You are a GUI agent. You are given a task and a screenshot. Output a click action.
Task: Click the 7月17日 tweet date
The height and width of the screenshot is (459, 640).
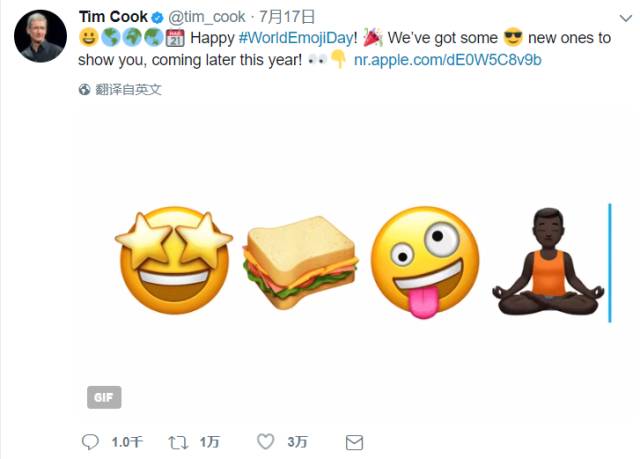tap(287, 17)
